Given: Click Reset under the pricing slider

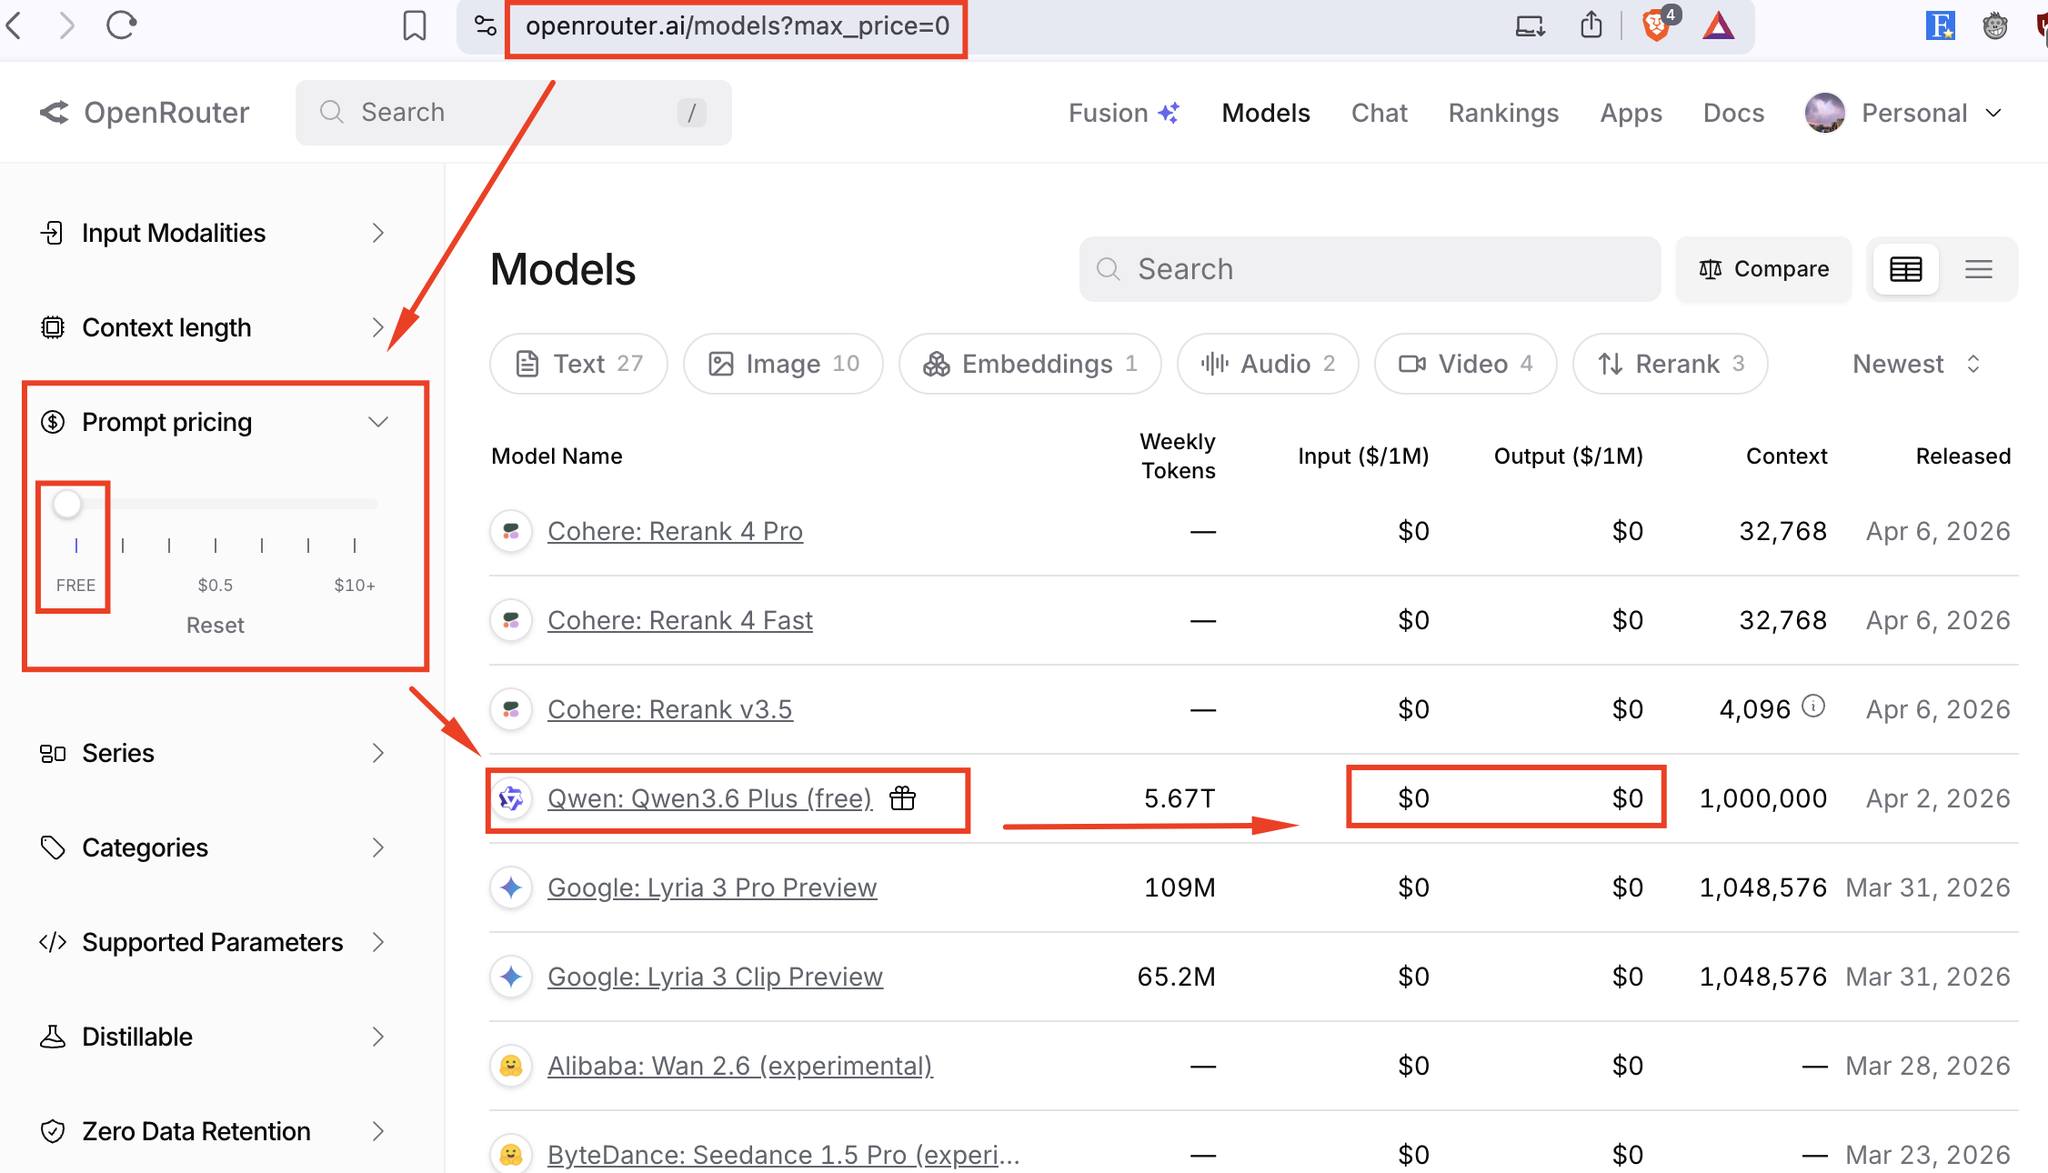Looking at the screenshot, I should point(215,625).
